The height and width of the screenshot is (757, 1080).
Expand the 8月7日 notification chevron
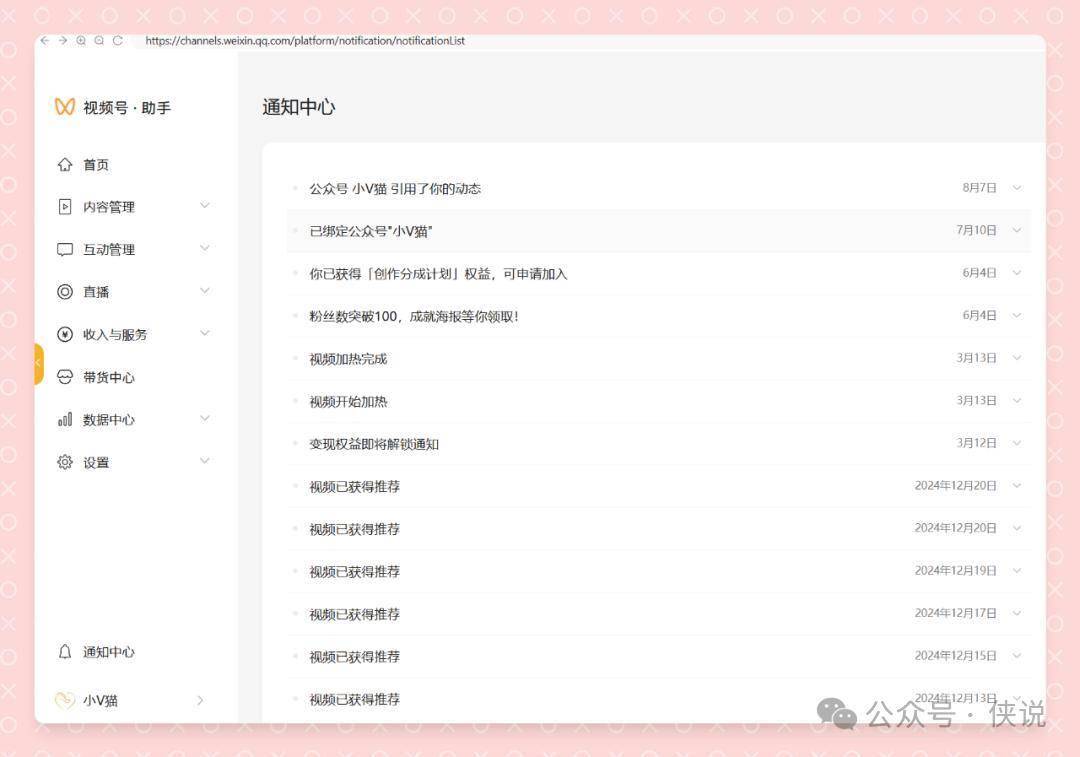[1017, 188]
